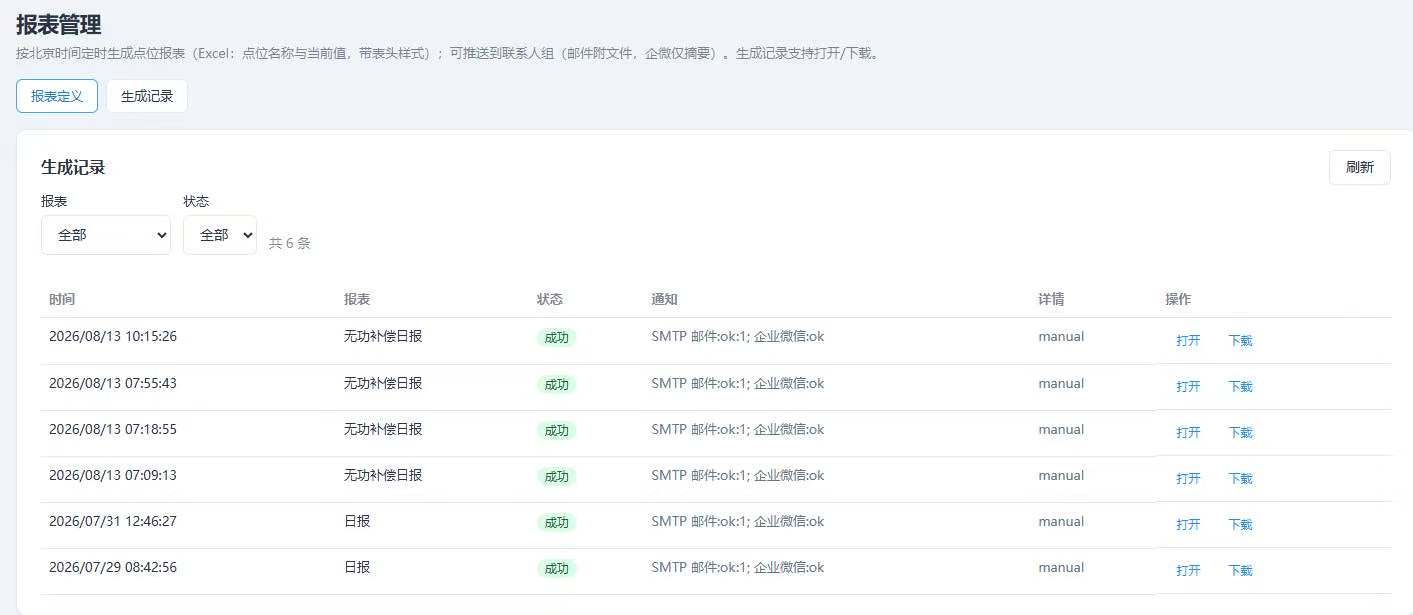
Task: Switch to the 生成记录 tab
Action: tap(147, 96)
